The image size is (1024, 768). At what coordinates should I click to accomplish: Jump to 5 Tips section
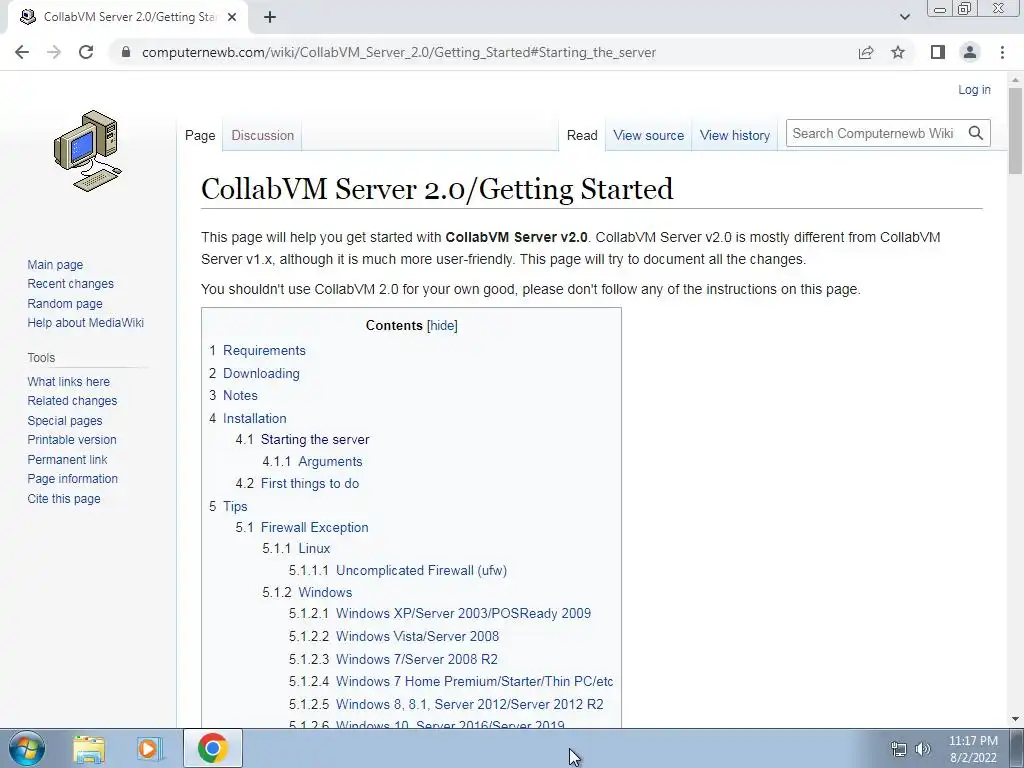click(x=228, y=506)
